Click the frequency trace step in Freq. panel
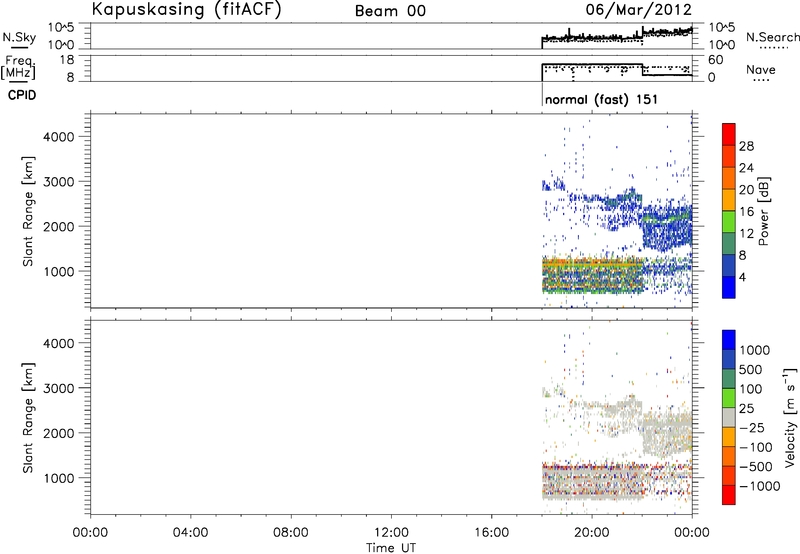This screenshot has width=800, height=554. [642, 70]
